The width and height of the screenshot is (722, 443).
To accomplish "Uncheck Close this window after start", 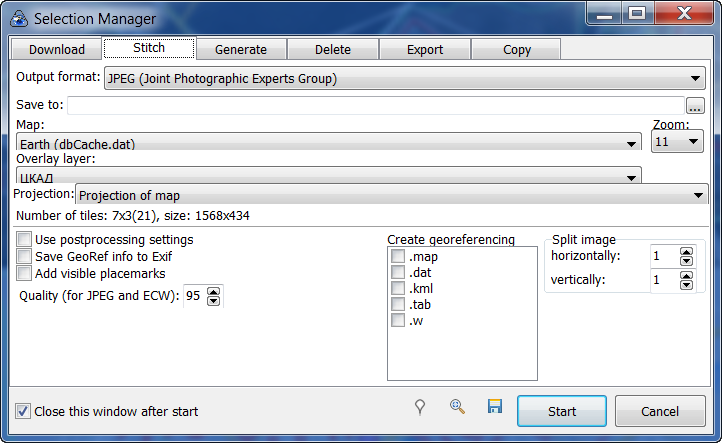I will coord(24,411).
